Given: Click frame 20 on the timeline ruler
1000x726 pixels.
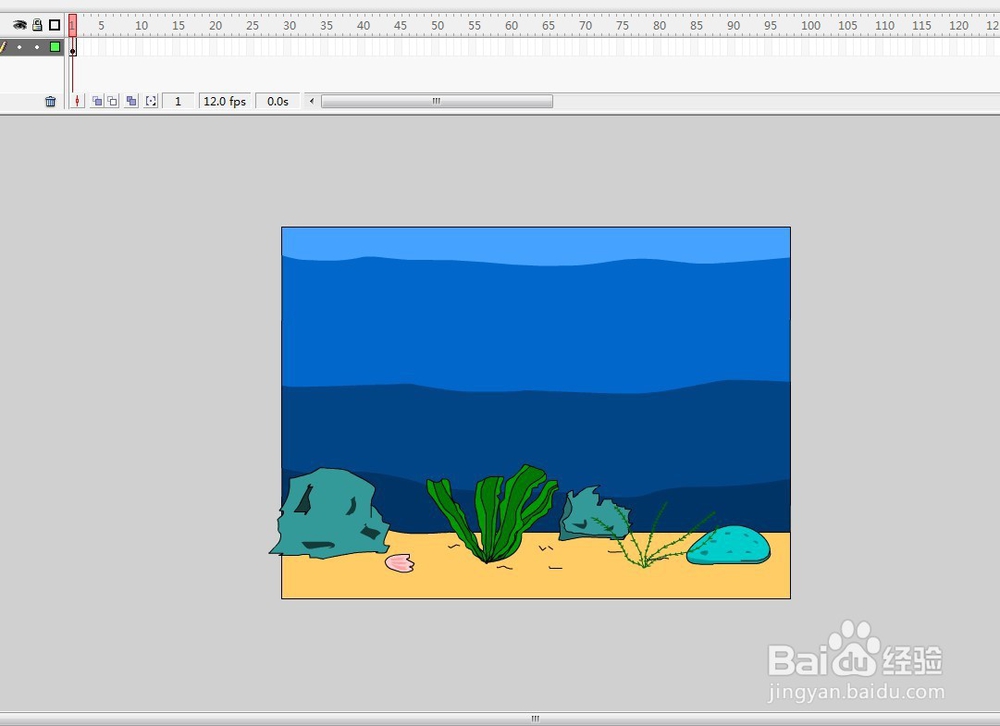Looking at the screenshot, I should point(216,26).
